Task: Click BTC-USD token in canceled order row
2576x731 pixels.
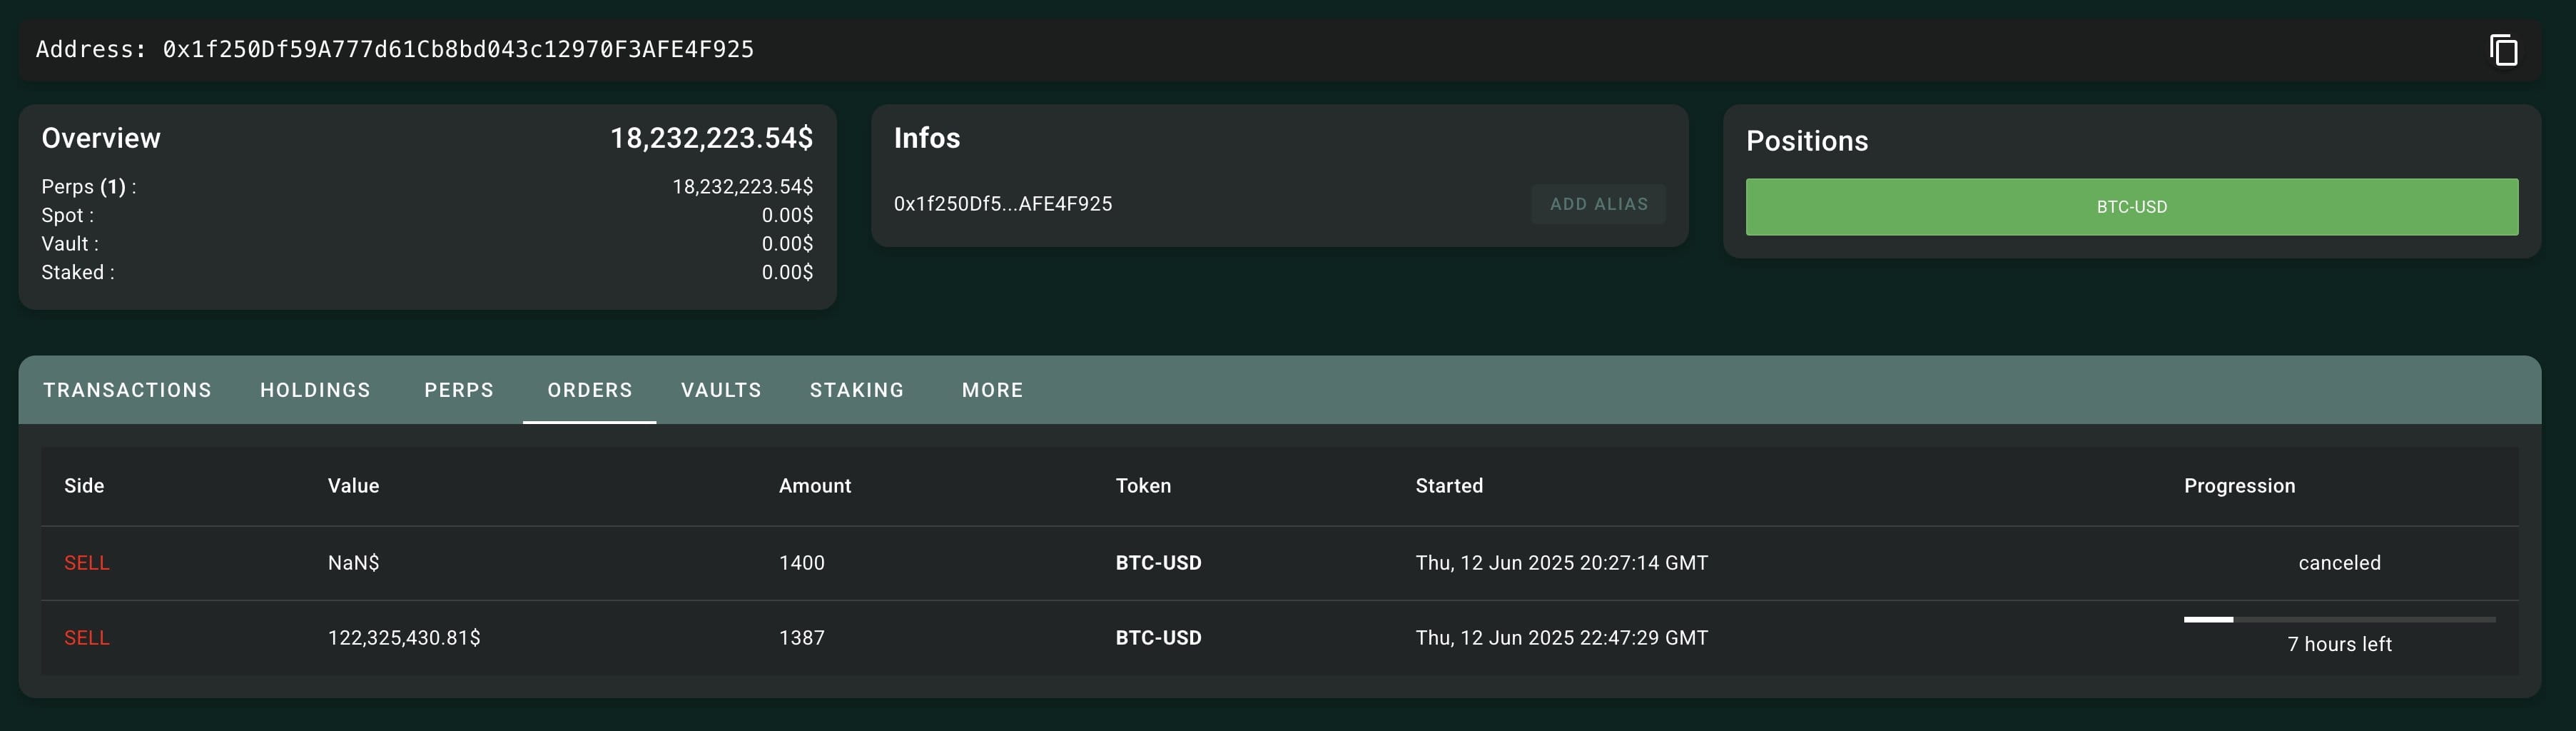Action: [x=1158, y=563]
